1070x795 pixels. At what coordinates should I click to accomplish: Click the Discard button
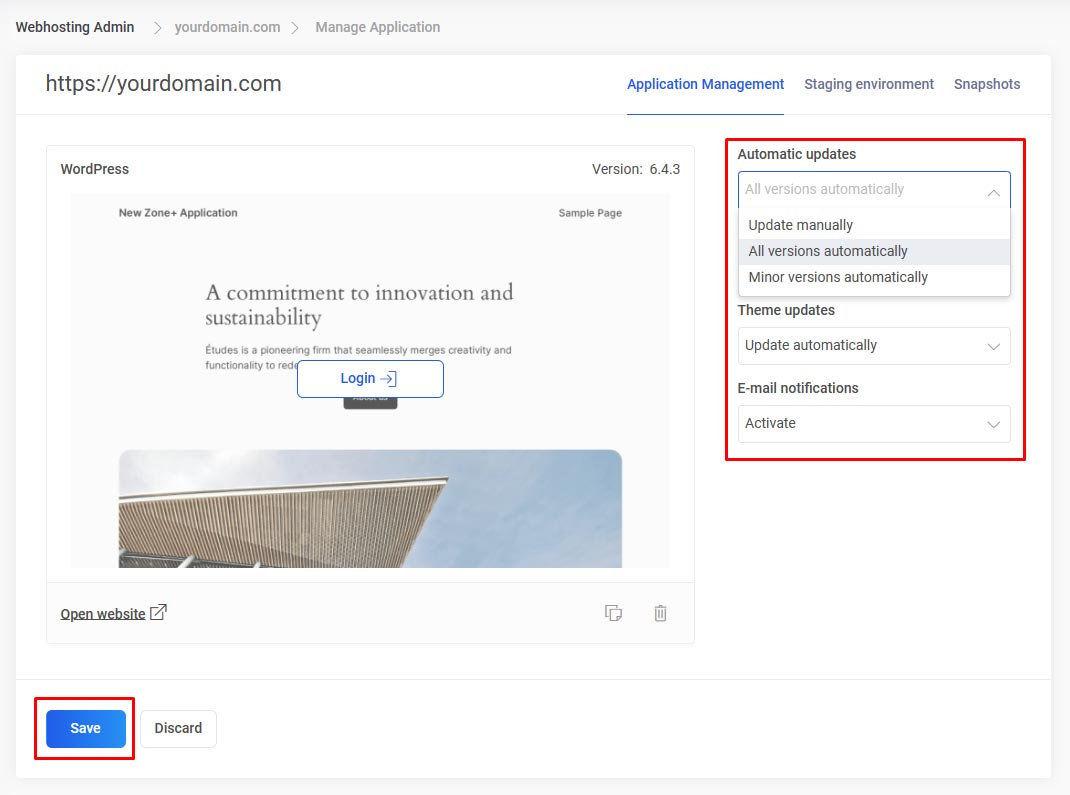click(178, 728)
